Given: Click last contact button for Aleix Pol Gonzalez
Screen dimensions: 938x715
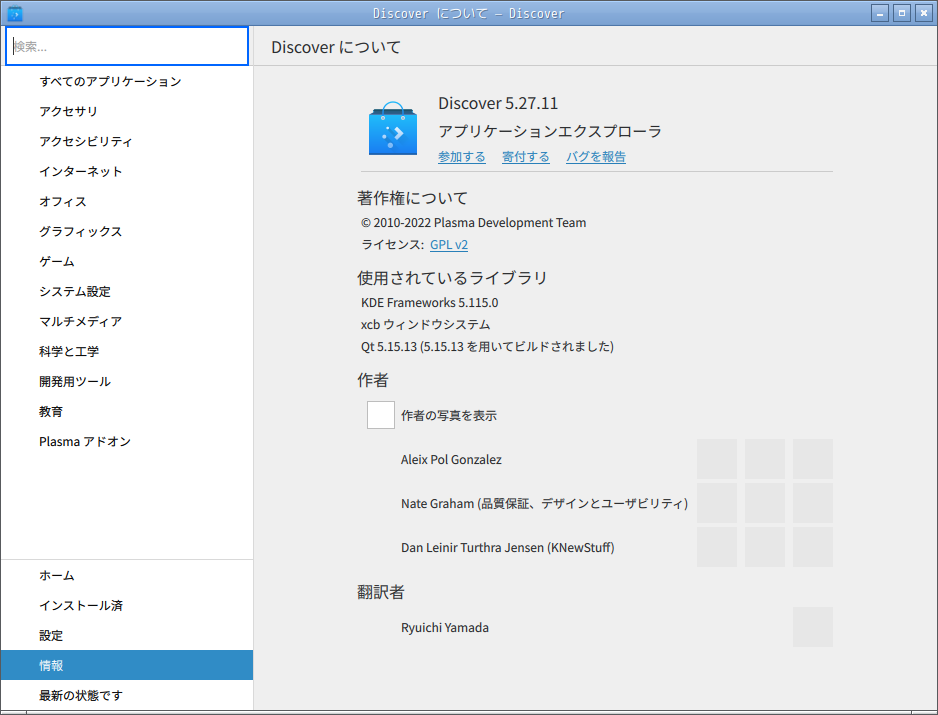Looking at the screenshot, I should pyautogui.click(x=813, y=459).
